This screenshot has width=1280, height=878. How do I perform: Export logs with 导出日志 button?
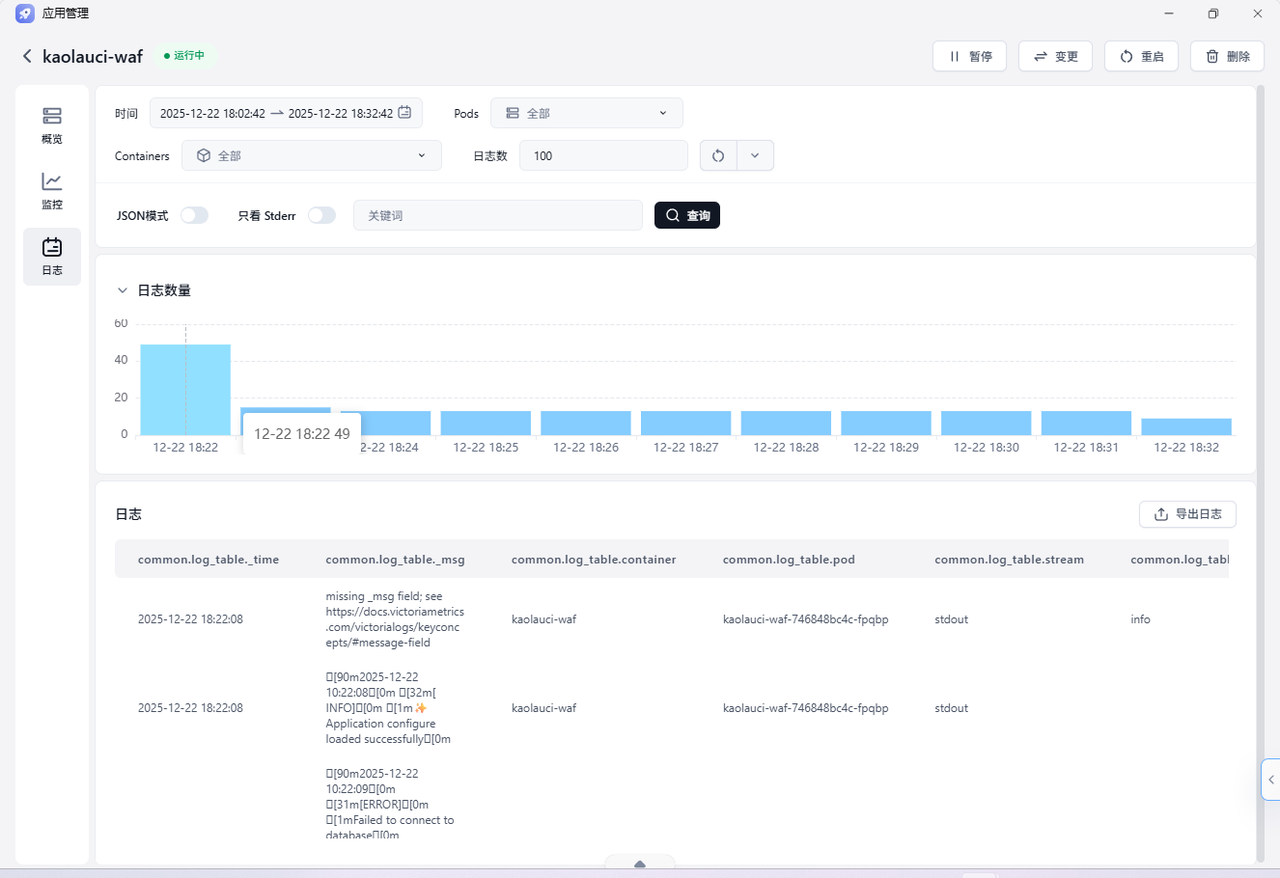click(x=1188, y=514)
